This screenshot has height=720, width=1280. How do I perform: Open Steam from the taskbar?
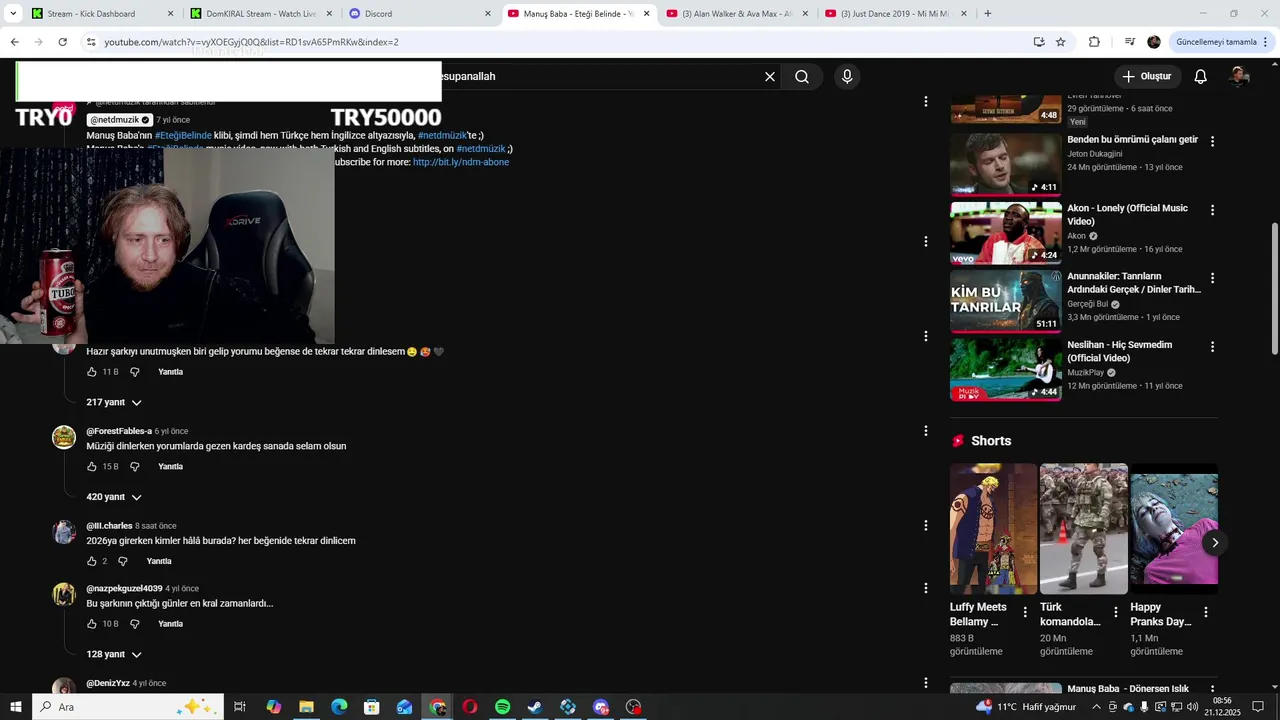pos(535,707)
